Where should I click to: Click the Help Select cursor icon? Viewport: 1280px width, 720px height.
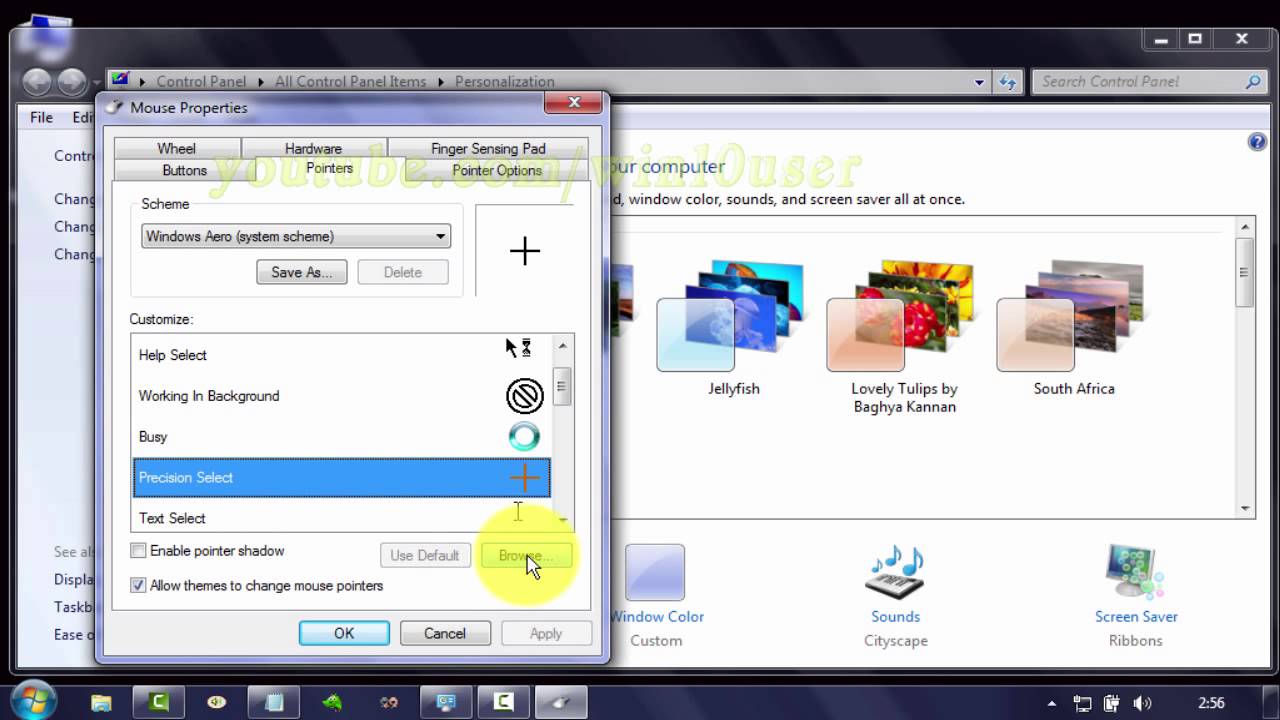[x=518, y=348]
